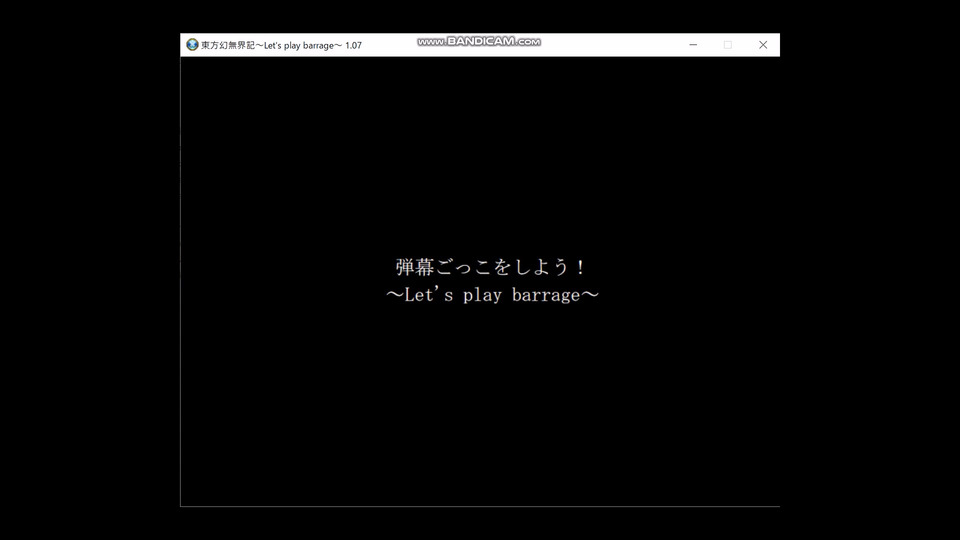Click the text '弾幕ごっこをしよう！'

pos(492,267)
